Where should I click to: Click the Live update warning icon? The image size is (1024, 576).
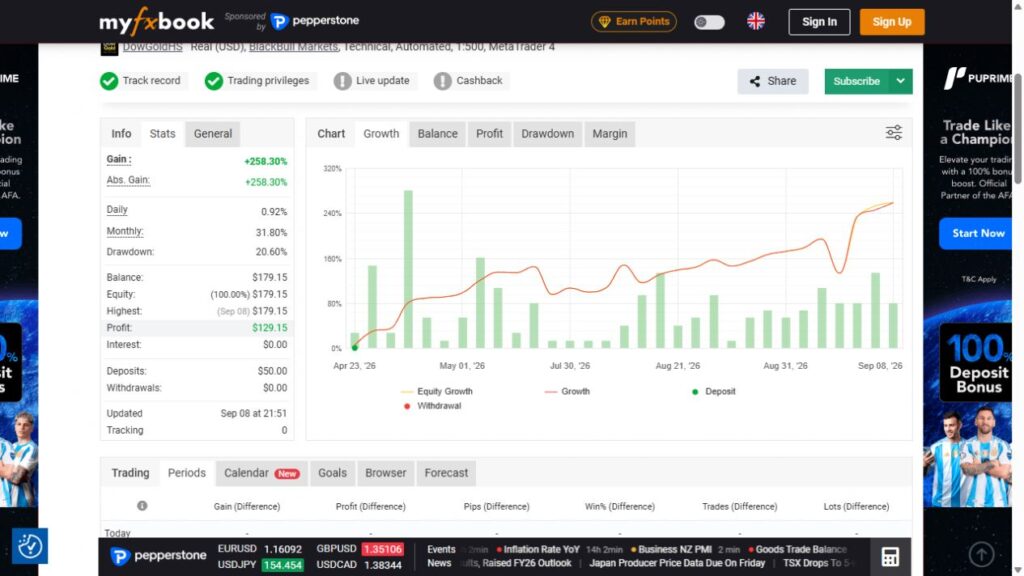click(342, 81)
